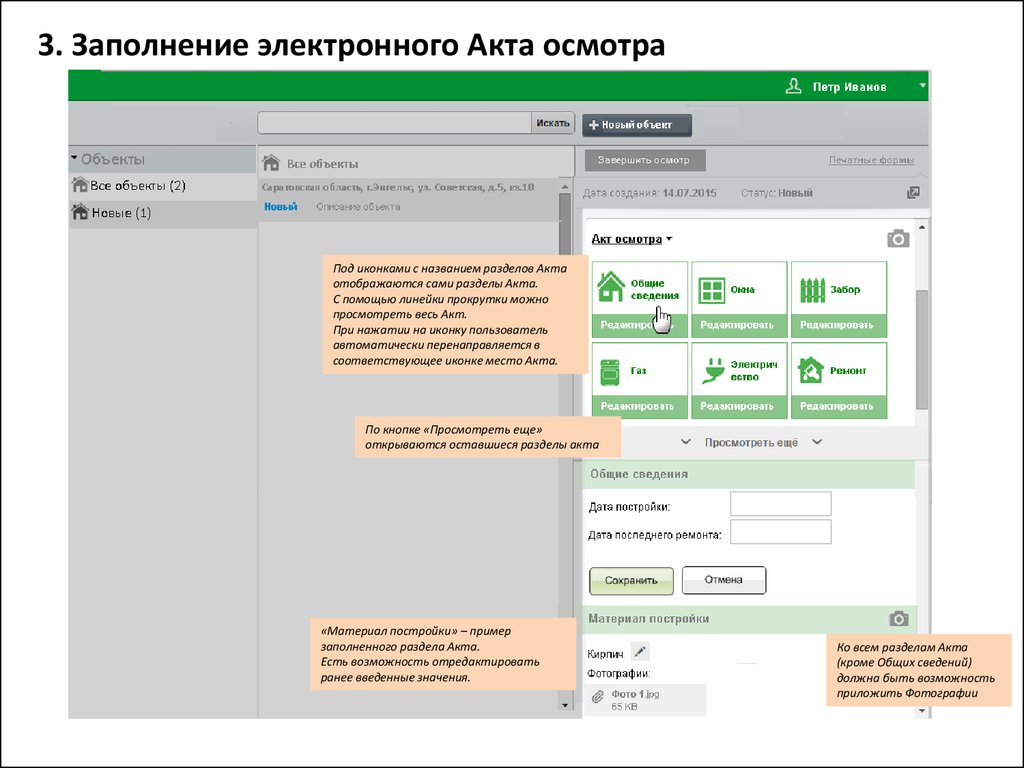The width and height of the screenshot is (1024, 768).
Task: Click camera icon in Материал постройки header
Action: tap(898, 619)
